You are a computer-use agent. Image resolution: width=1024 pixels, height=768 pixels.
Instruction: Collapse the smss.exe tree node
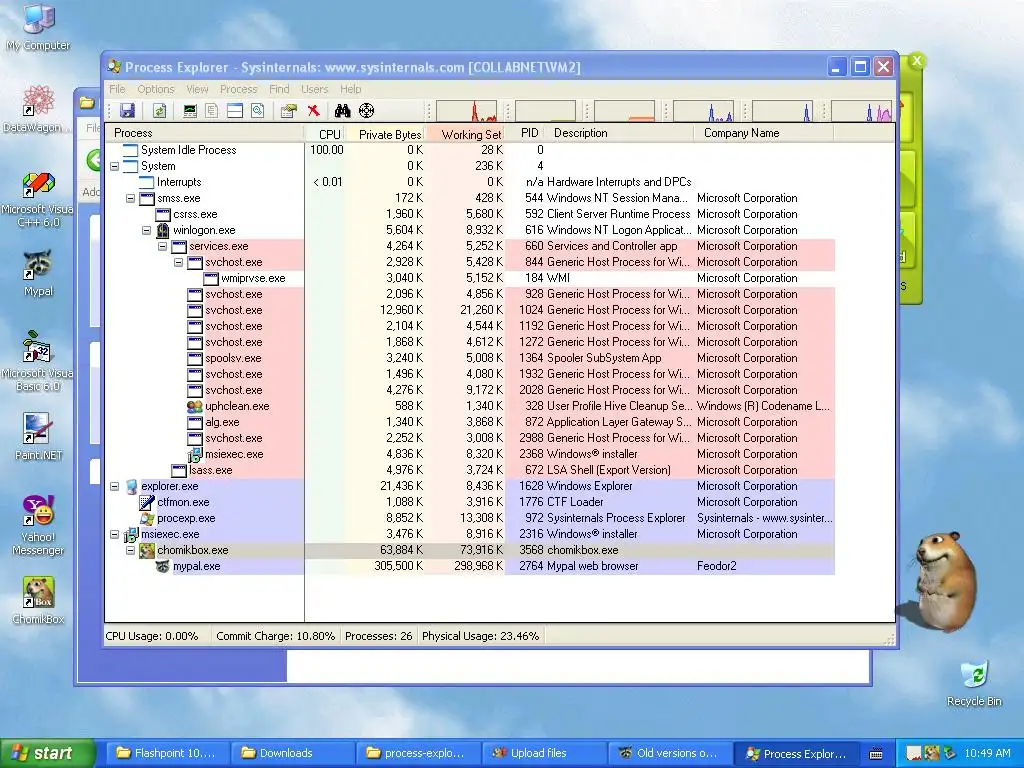tap(131, 199)
